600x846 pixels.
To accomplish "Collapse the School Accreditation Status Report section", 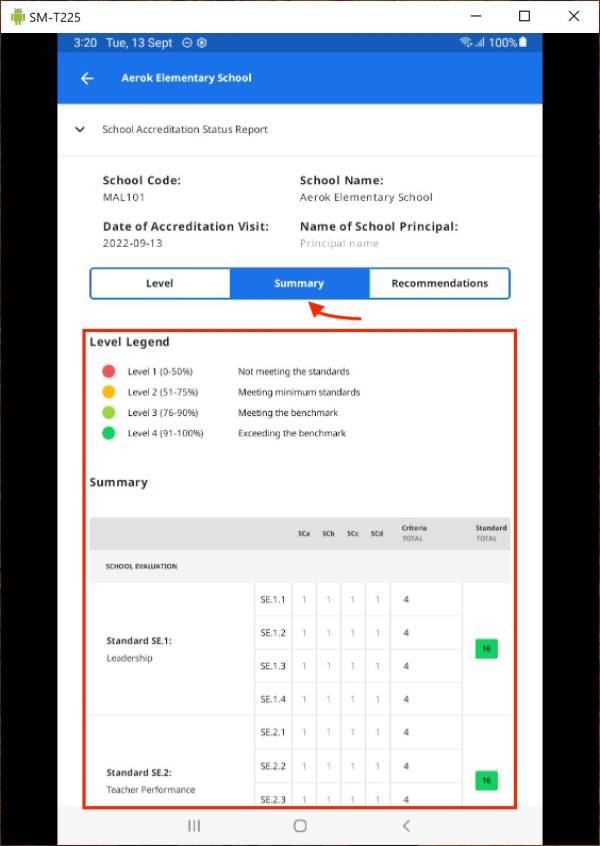I will [80, 129].
